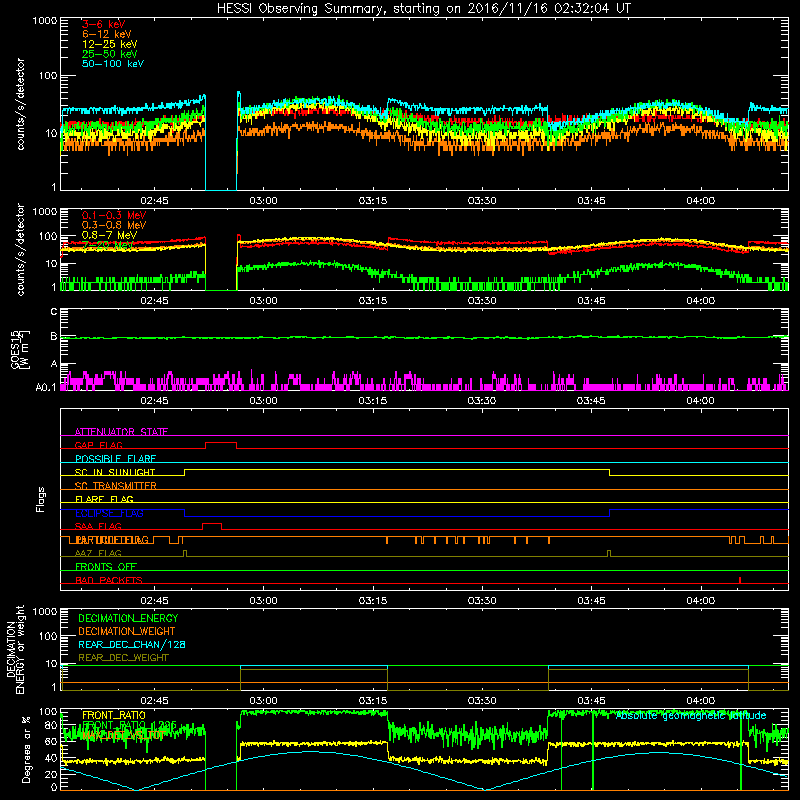
Task: Select the REAR_DEC_CHAN/128 legend label
Action: pyautogui.click(x=132, y=644)
